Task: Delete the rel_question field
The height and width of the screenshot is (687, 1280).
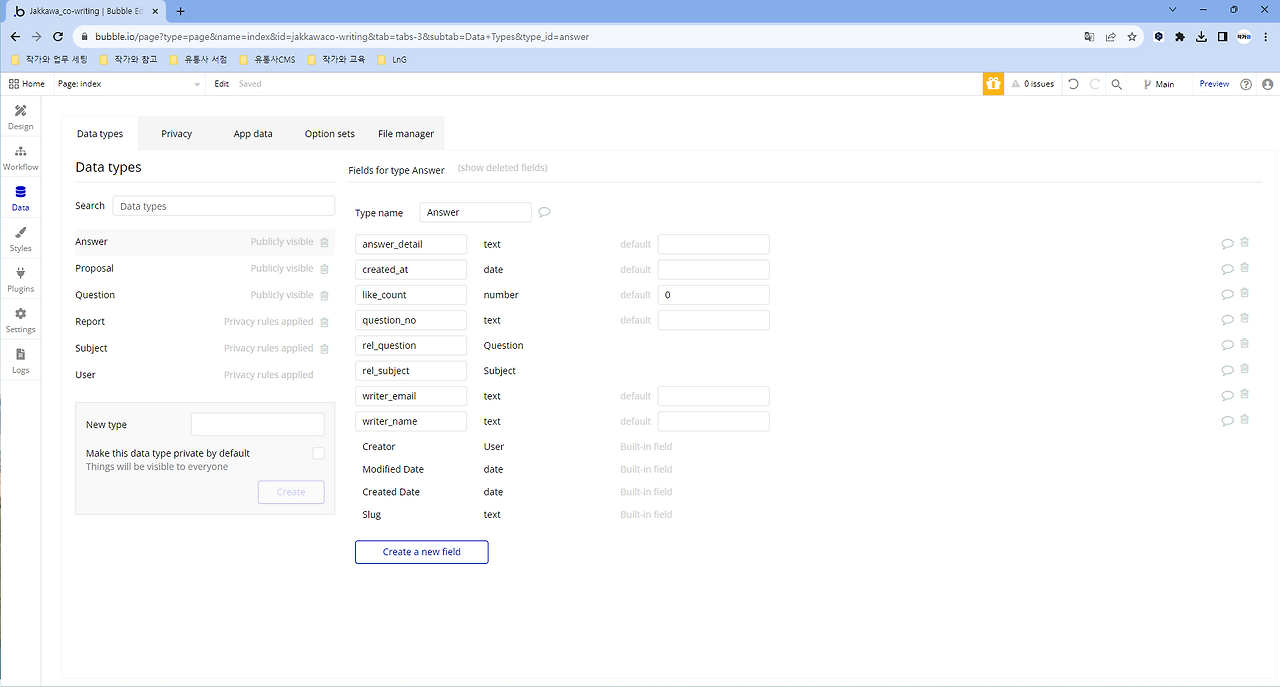Action: coord(1245,344)
